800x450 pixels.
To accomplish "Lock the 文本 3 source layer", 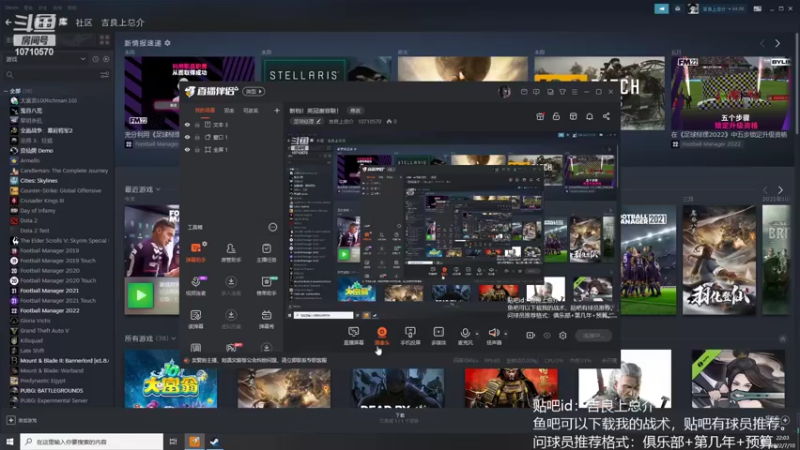I will [197, 124].
